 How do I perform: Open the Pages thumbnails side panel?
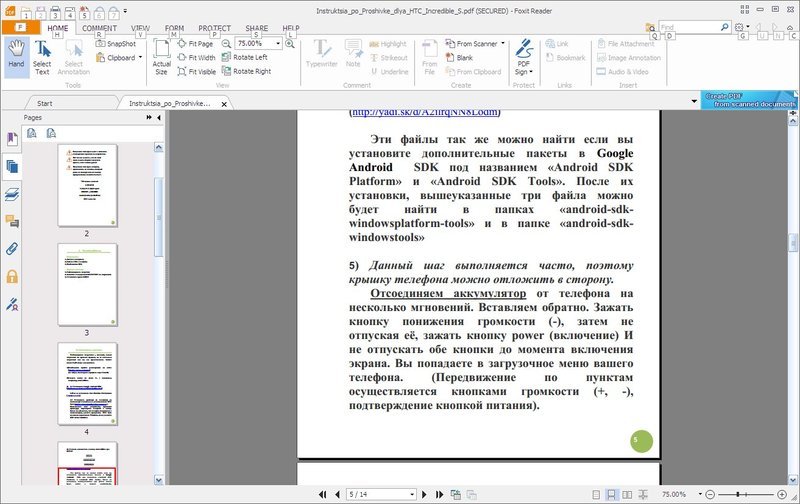12,167
